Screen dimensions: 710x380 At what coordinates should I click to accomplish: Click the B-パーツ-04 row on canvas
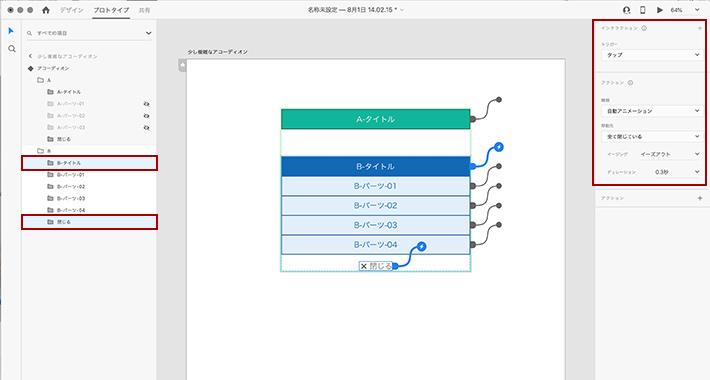coord(375,245)
